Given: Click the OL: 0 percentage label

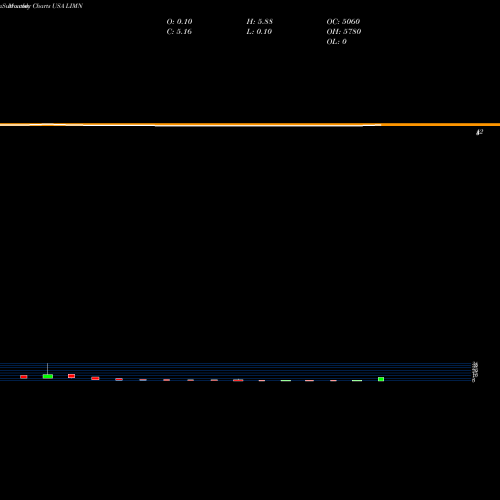Looking at the screenshot, I should pyautogui.click(x=337, y=42).
